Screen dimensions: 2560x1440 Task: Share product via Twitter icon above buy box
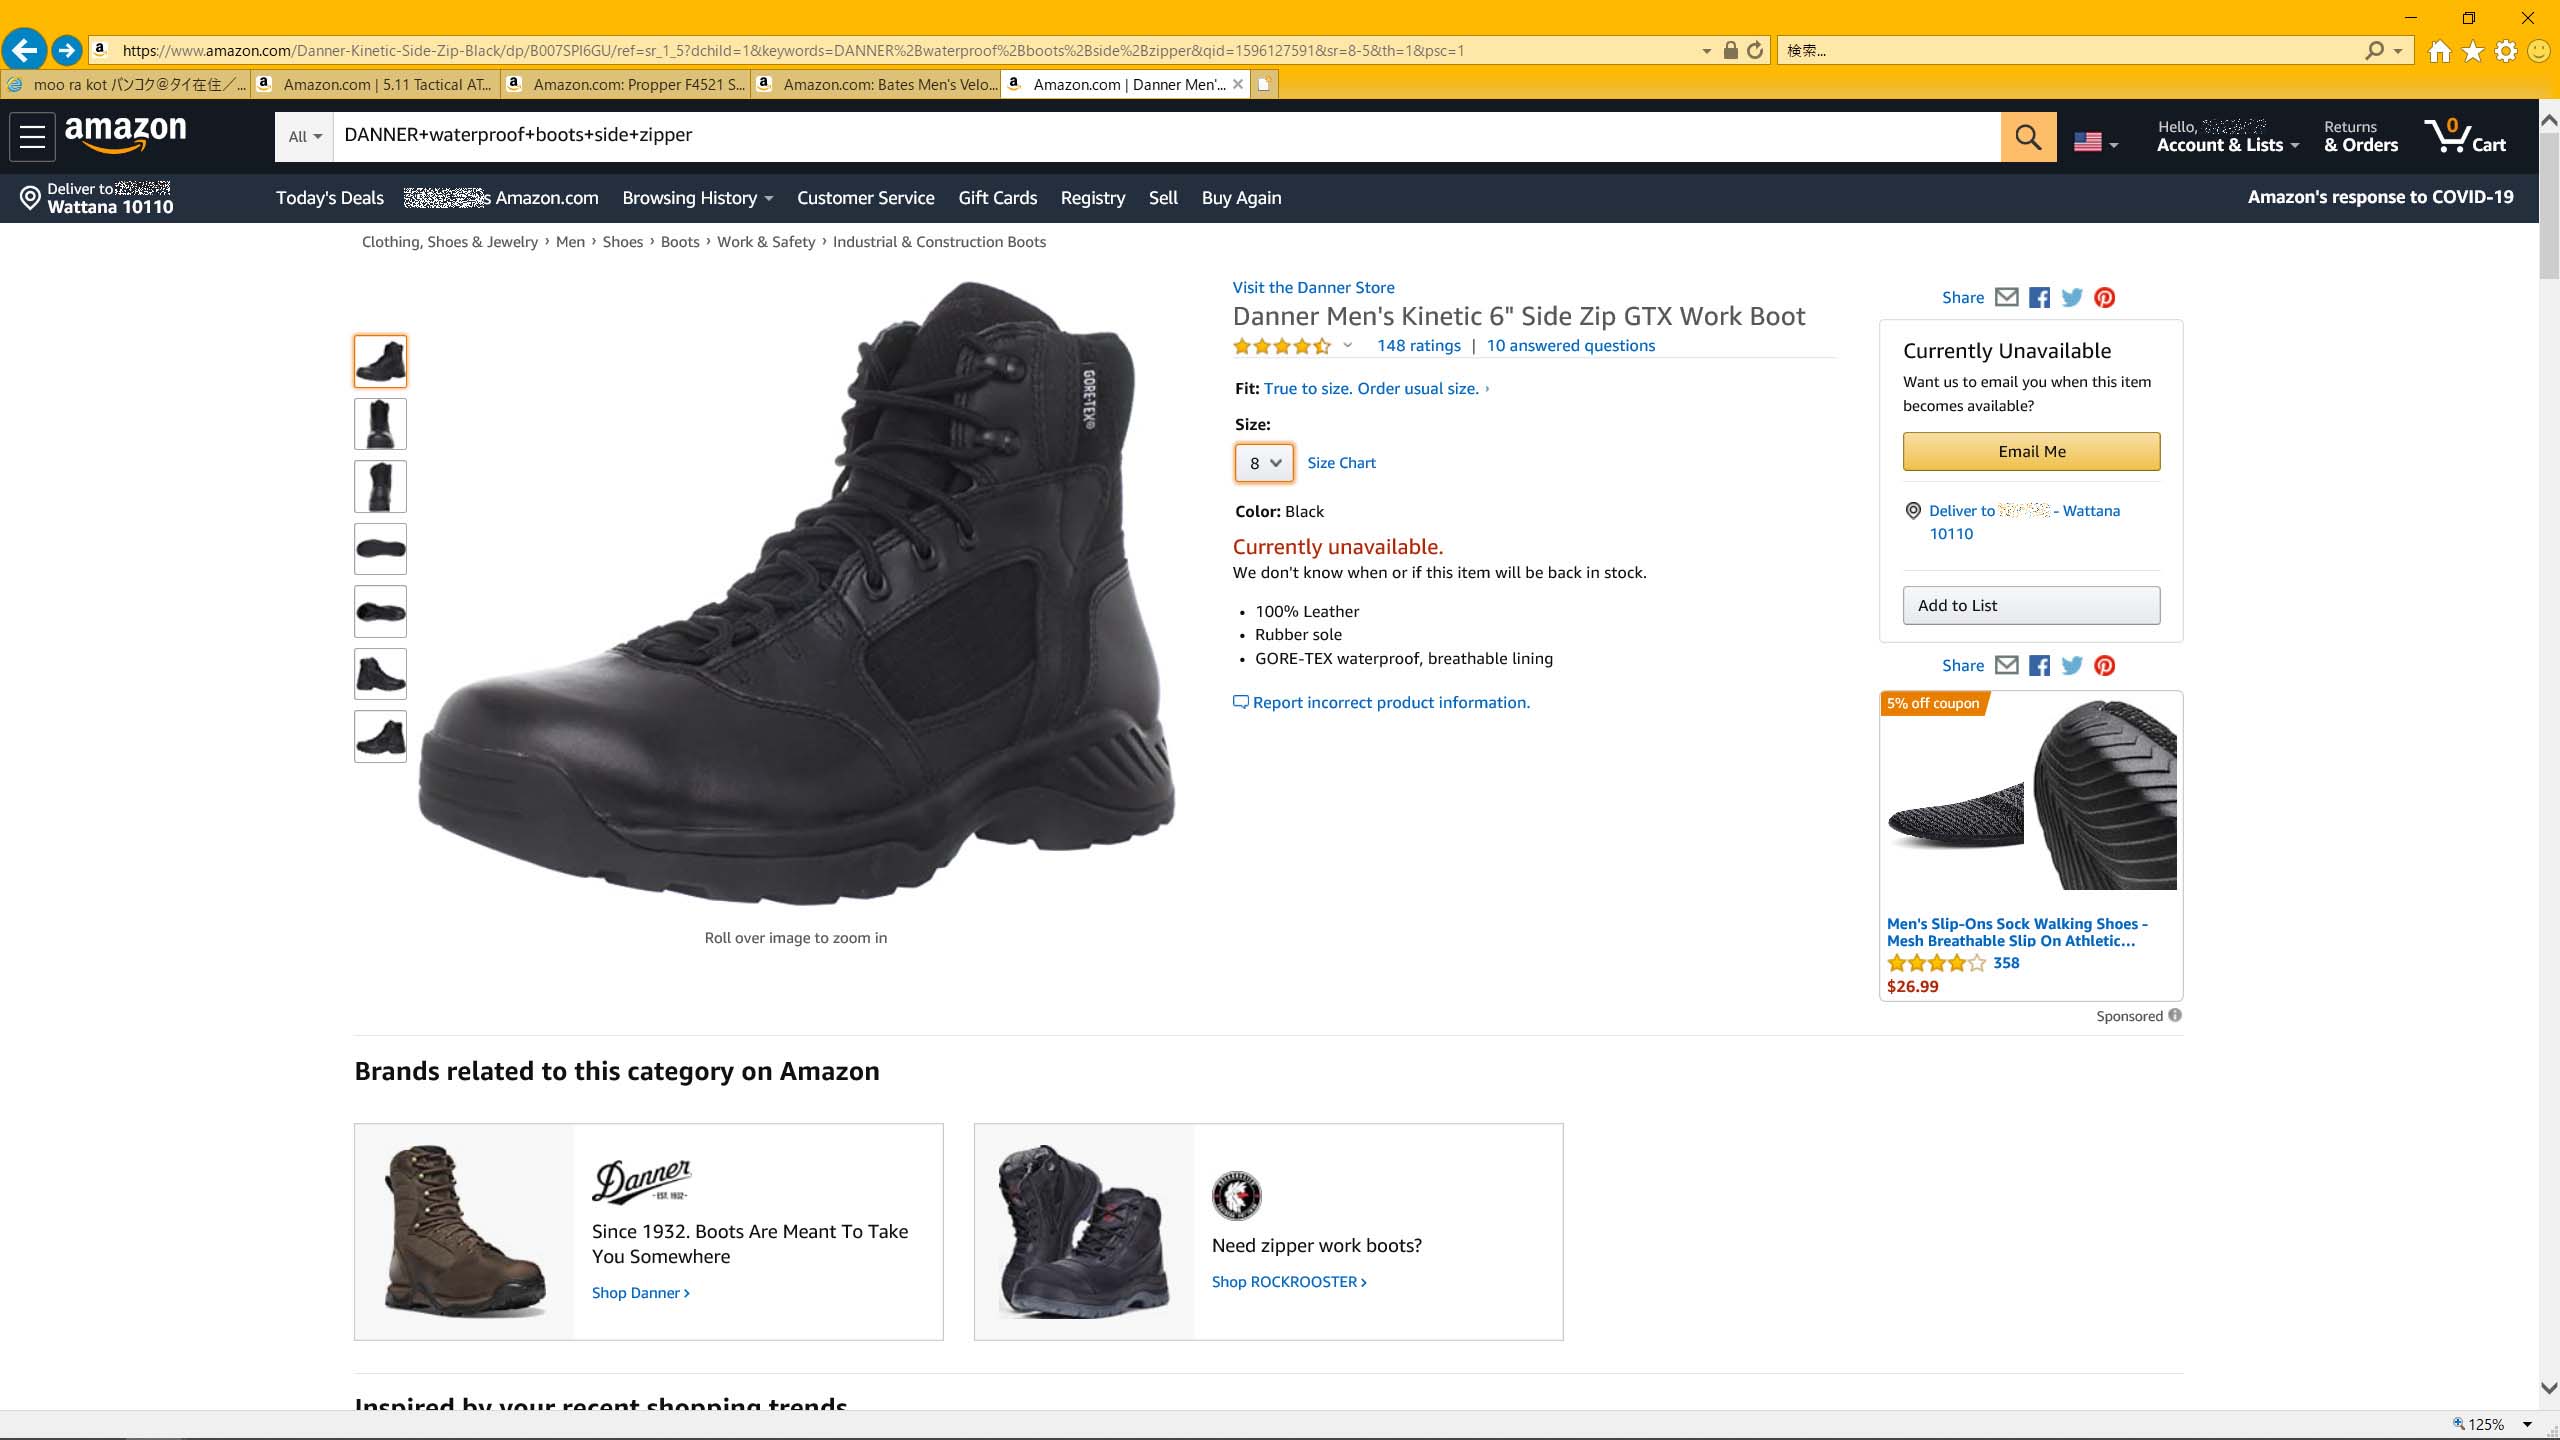click(x=2072, y=298)
